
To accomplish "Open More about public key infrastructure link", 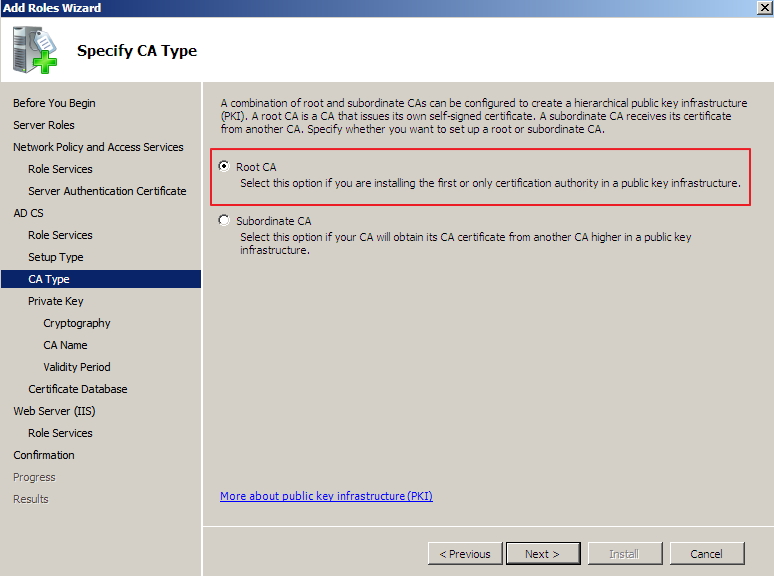I will (326, 496).
